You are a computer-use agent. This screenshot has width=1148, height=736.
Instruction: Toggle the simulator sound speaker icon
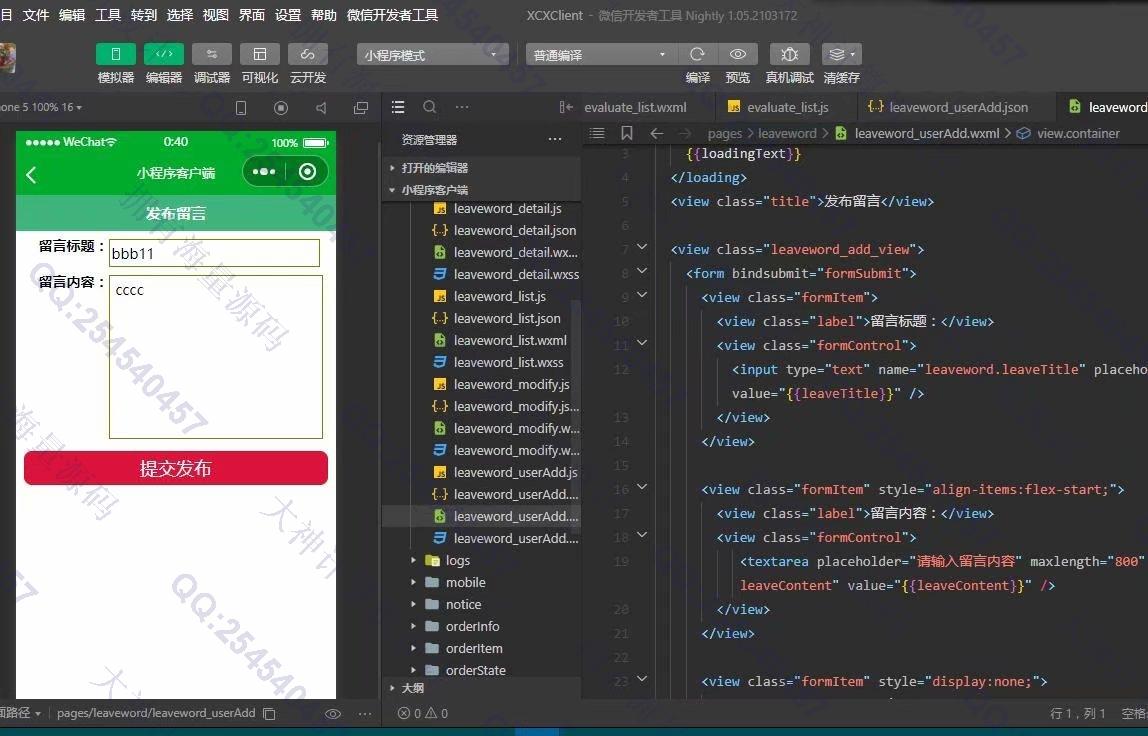(321, 108)
